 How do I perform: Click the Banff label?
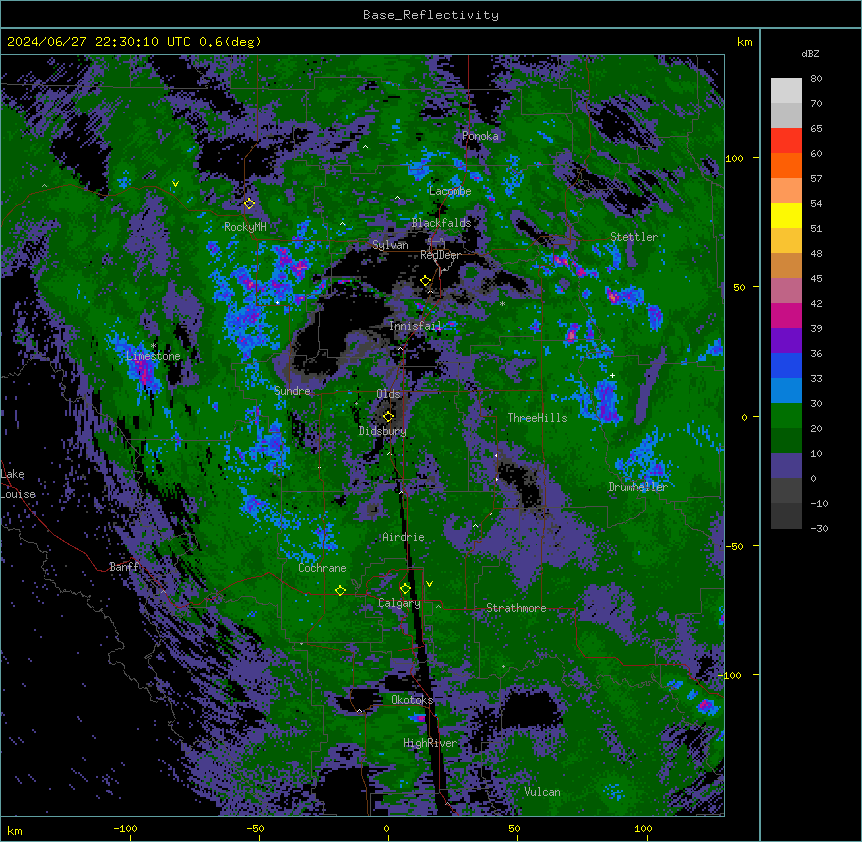click(124, 567)
